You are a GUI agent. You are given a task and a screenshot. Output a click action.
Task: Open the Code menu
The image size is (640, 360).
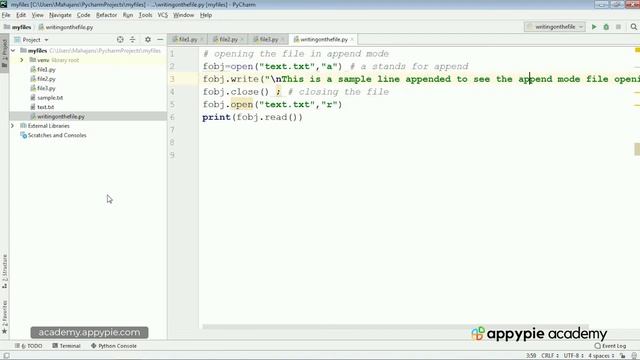click(83, 15)
